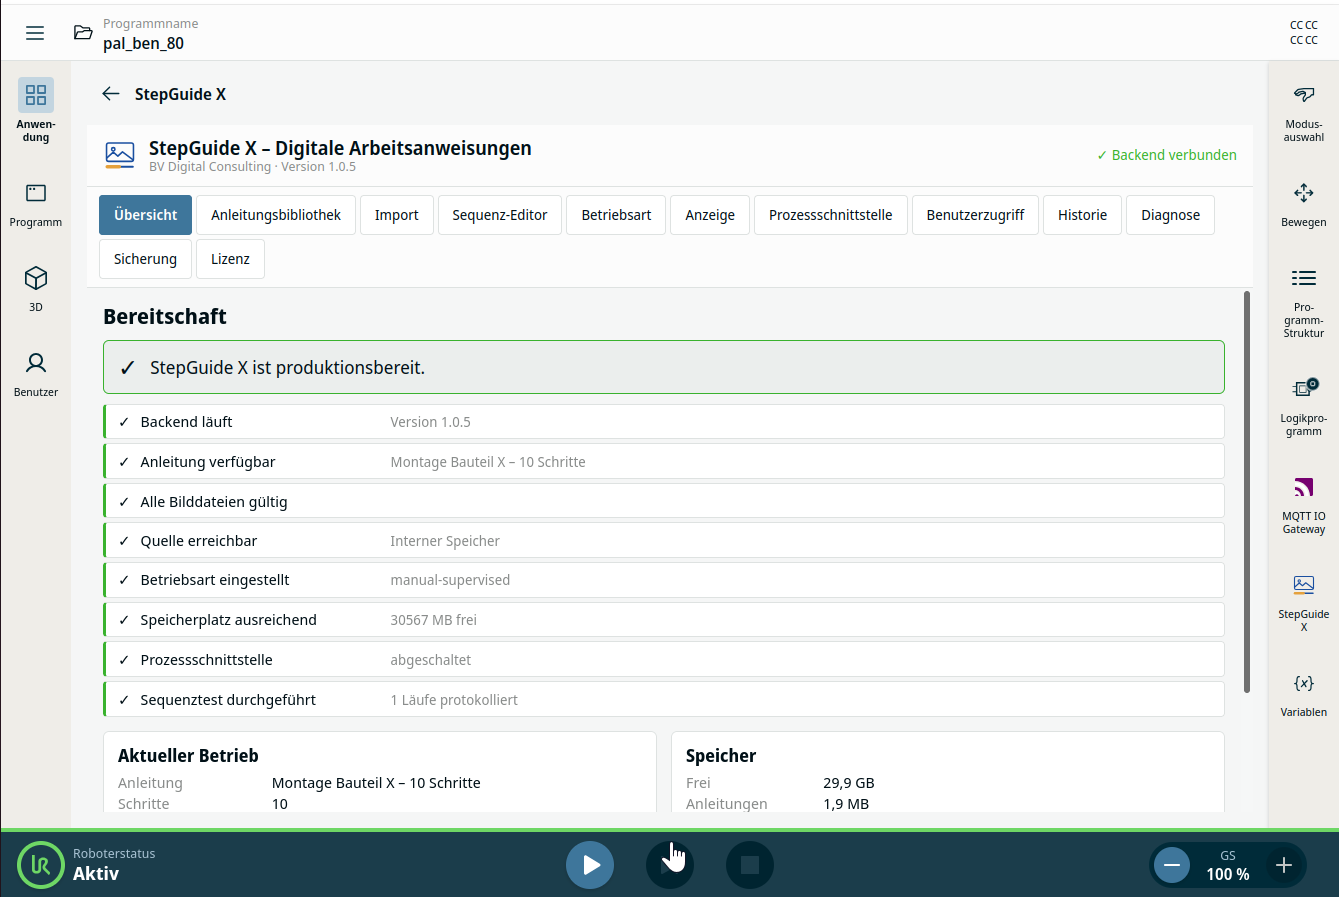The height and width of the screenshot is (897, 1339).
Task: Open the Betriebsart tab
Action: (616, 215)
